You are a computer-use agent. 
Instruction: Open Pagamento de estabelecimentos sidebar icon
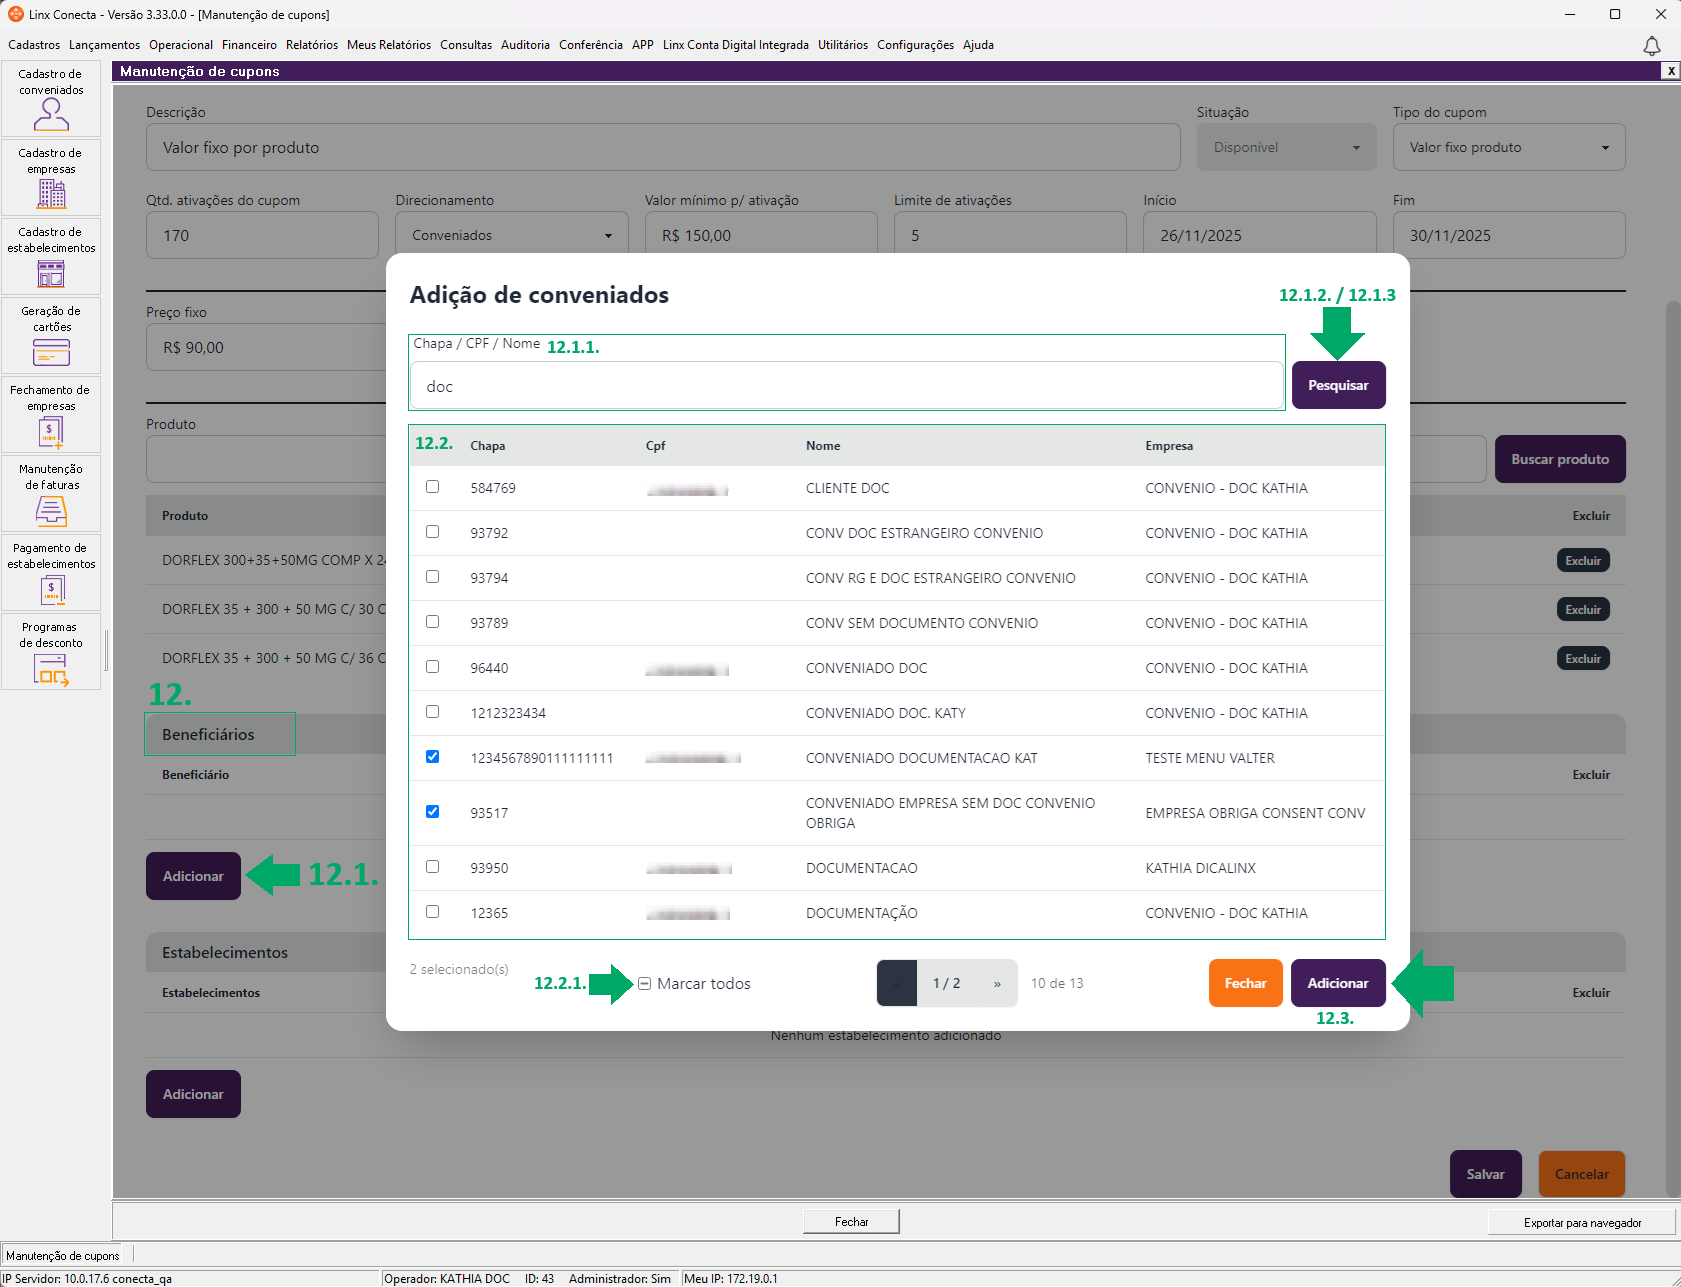pos(51,573)
